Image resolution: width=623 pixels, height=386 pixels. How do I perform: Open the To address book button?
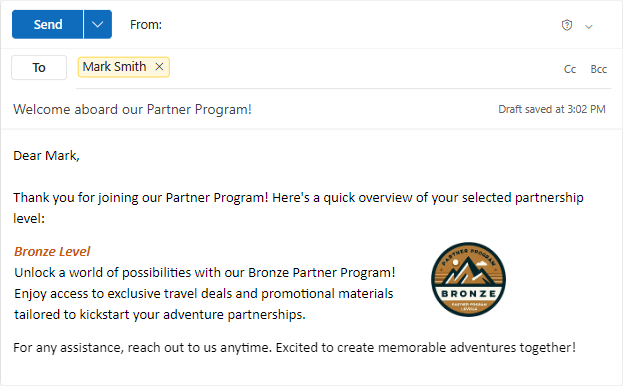39,68
